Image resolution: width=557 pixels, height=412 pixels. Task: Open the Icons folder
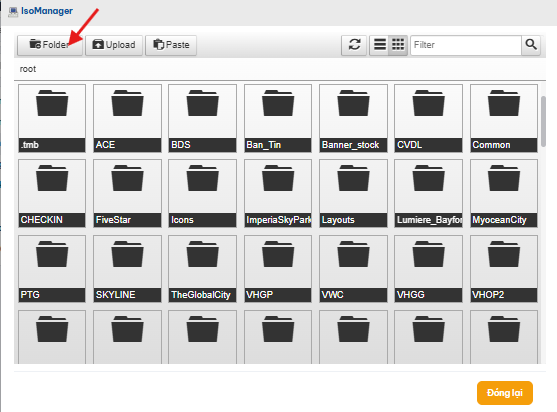point(202,193)
